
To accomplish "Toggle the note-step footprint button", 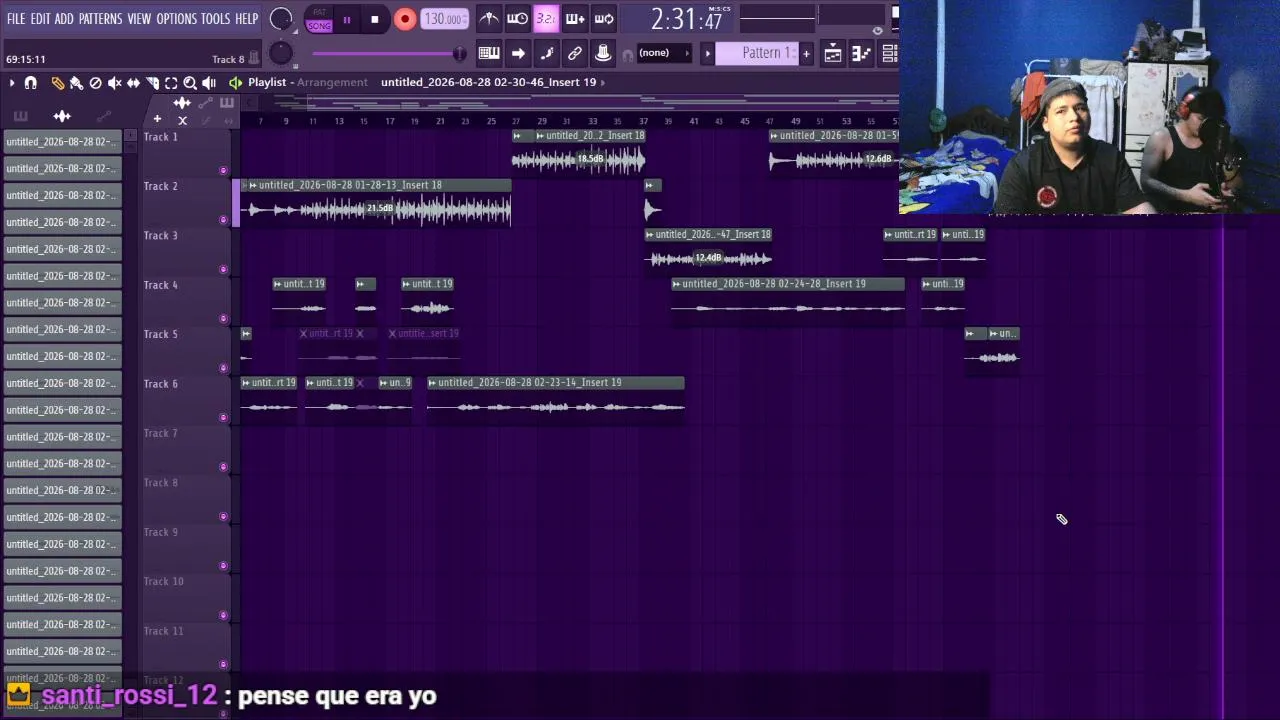I will pyautogui.click(x=546, y=53).
